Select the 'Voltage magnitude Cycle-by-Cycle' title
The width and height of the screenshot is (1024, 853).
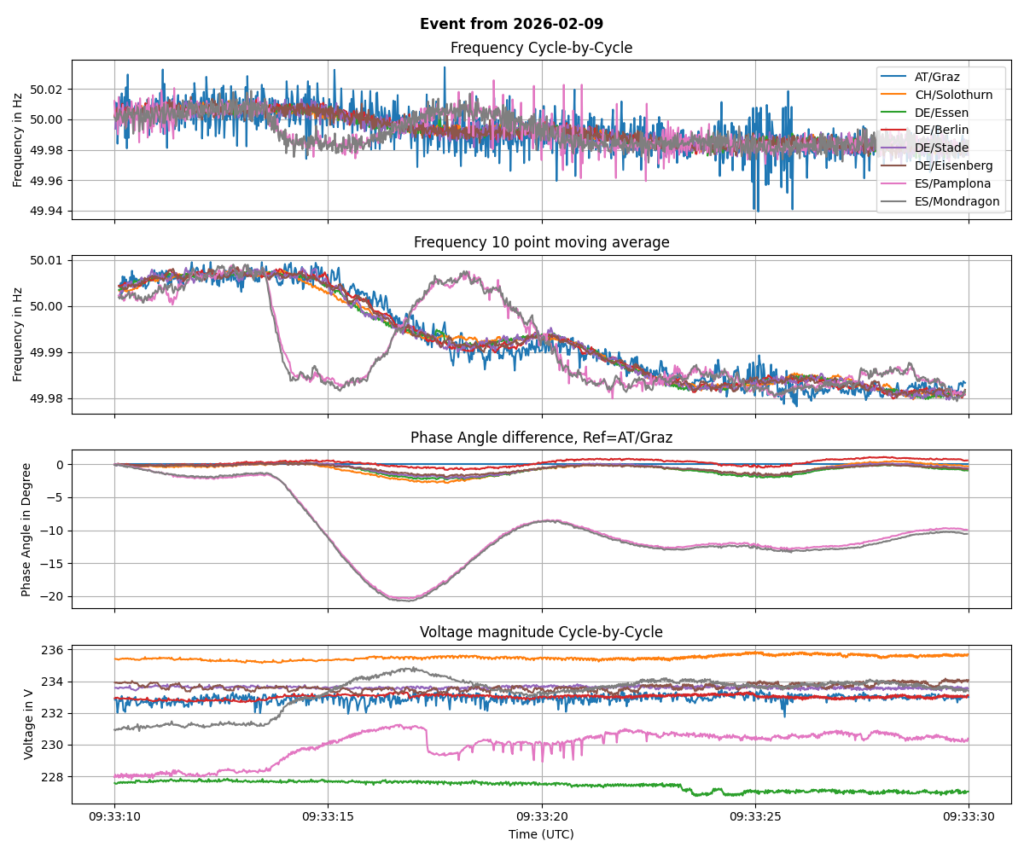(x=541, y=632)
